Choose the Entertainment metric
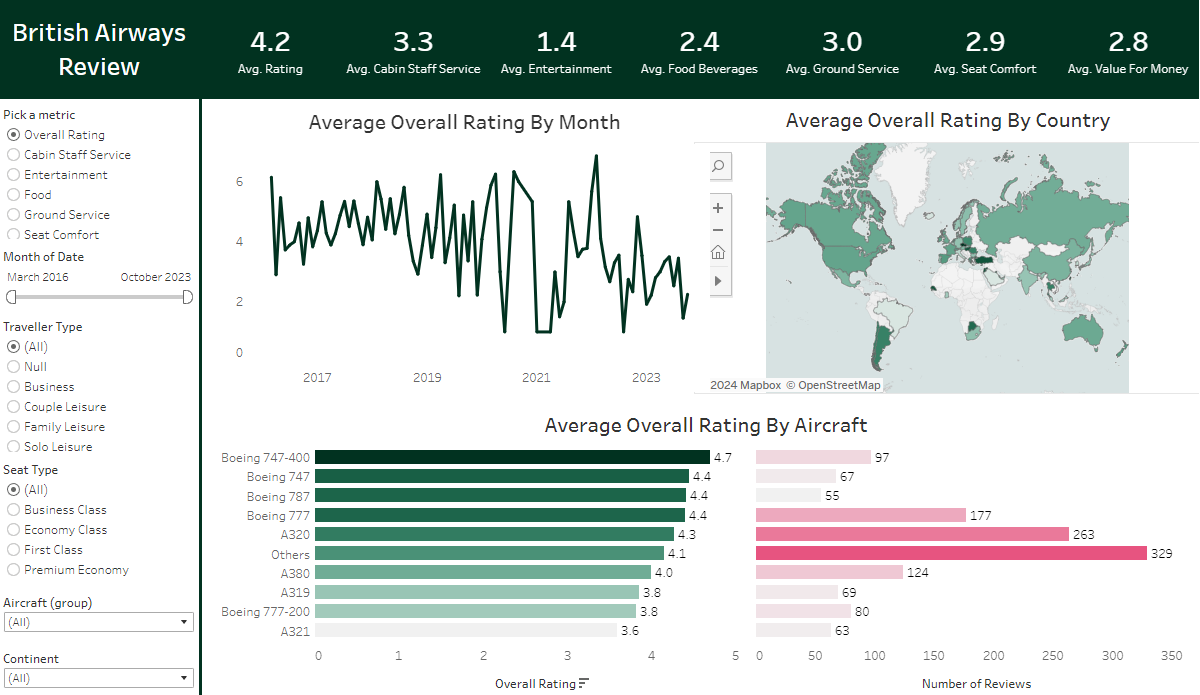 (13, 175)
